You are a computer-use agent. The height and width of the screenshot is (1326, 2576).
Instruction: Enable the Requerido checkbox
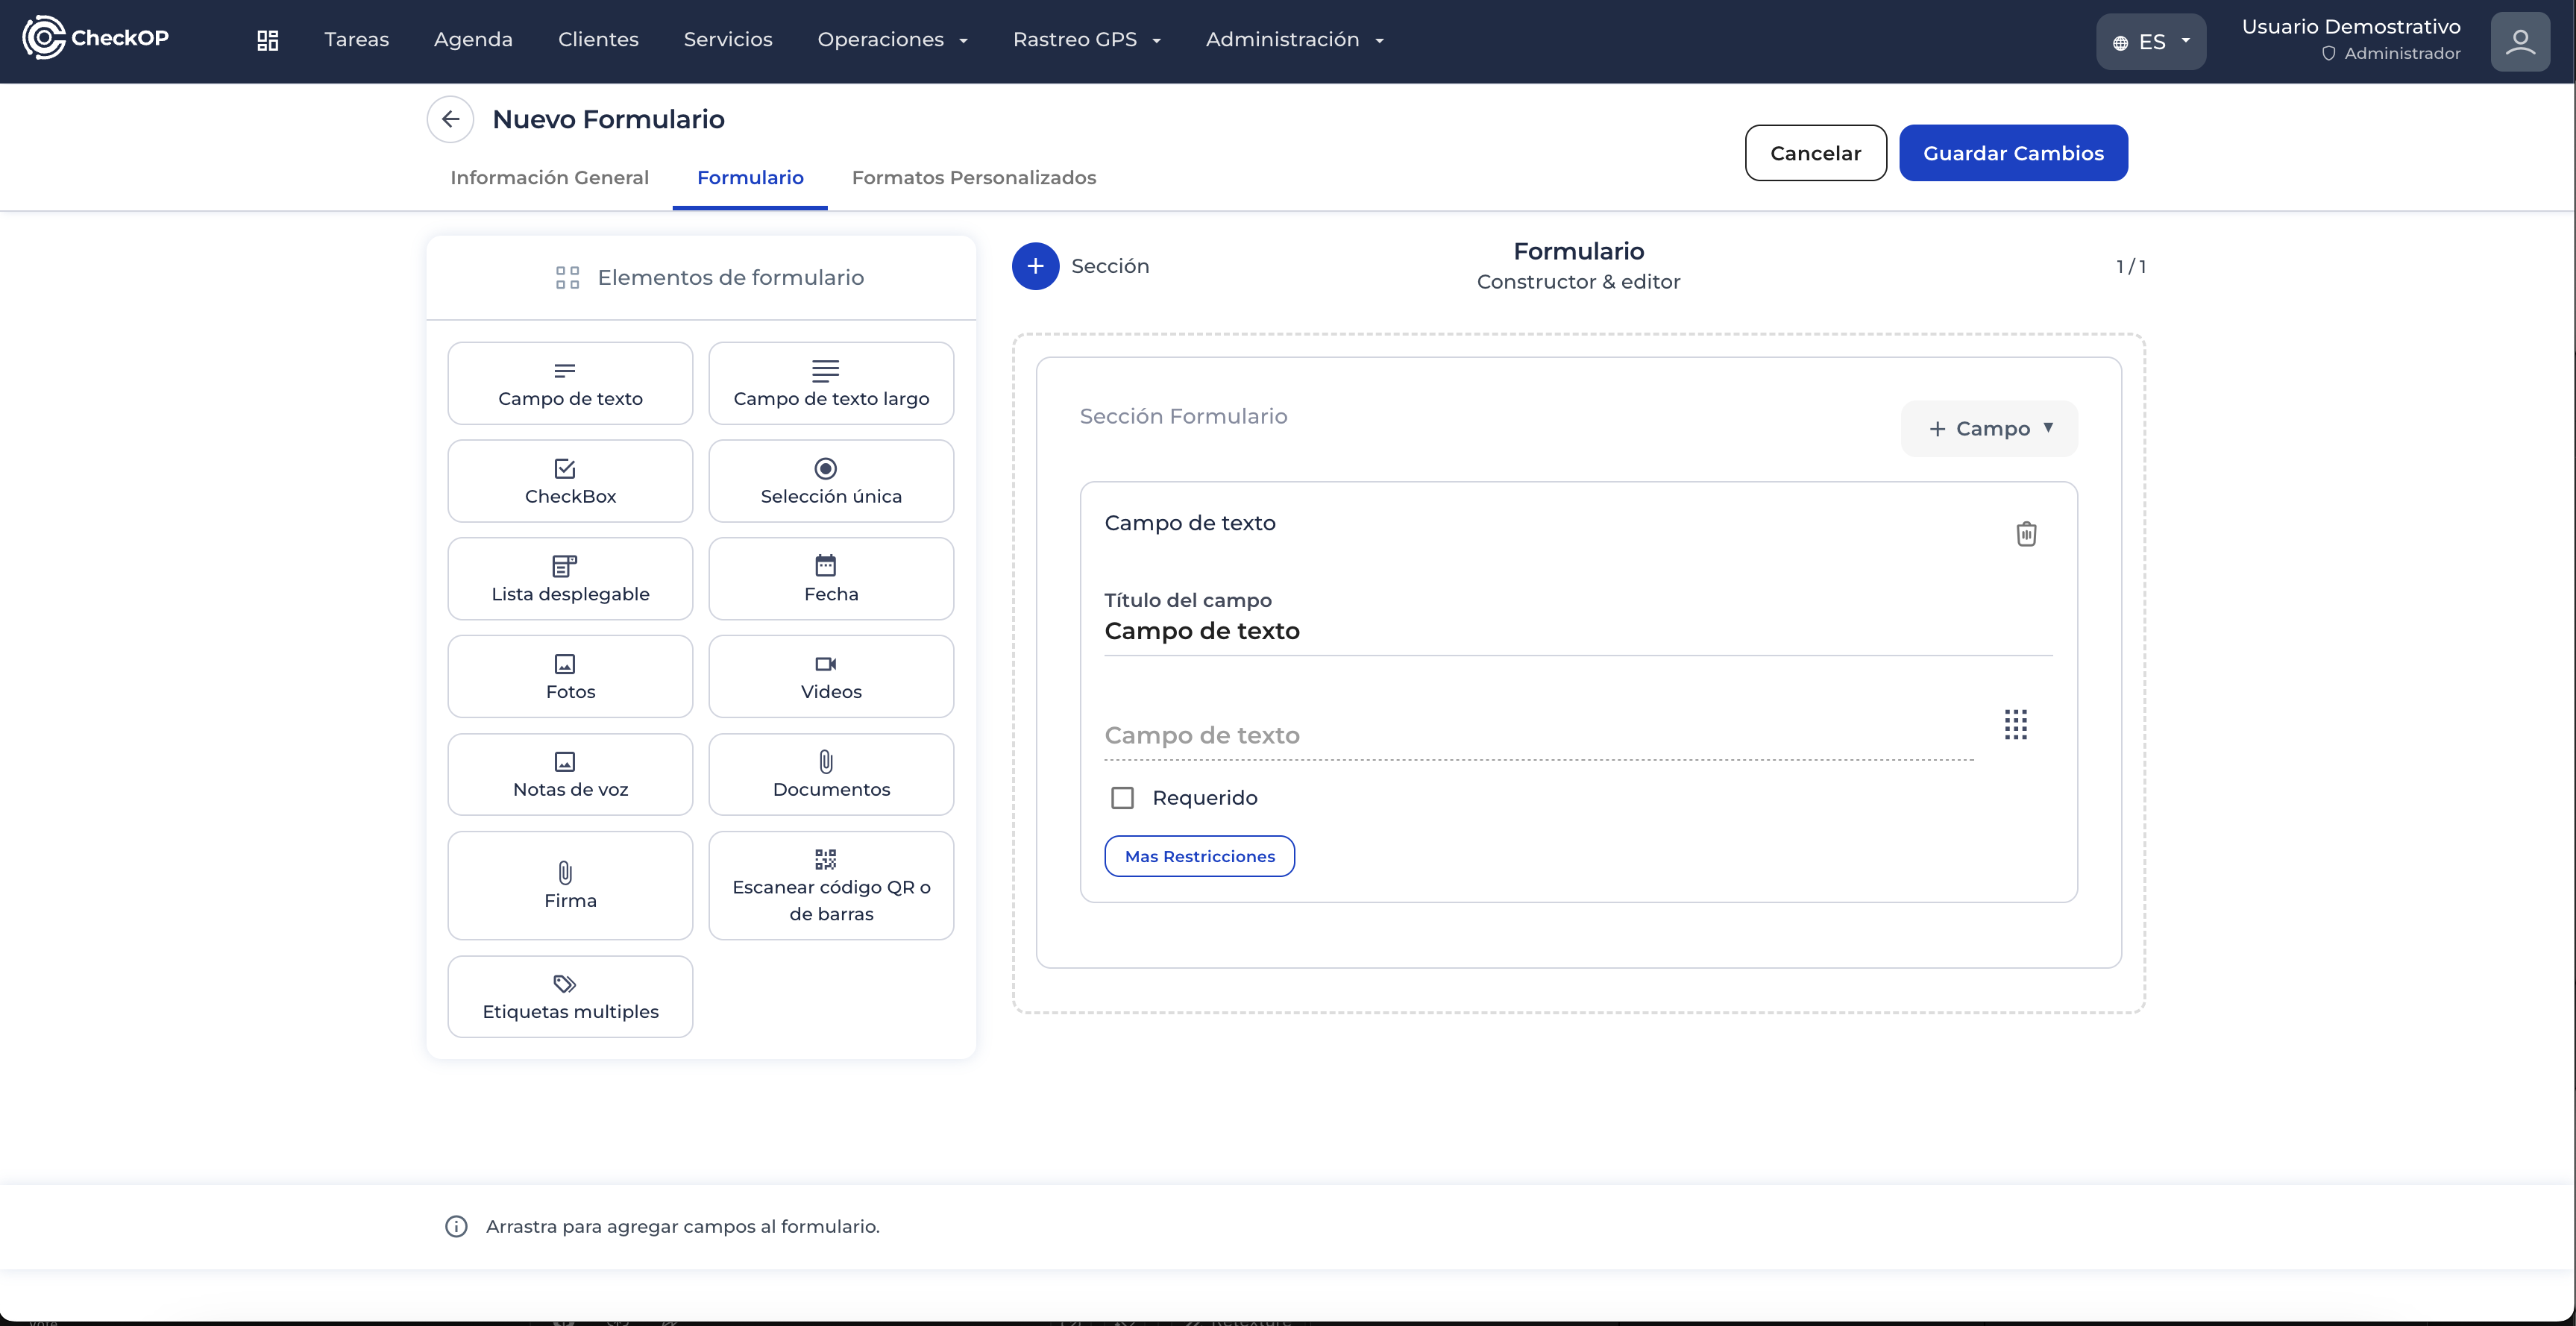tap(1122, 798)
